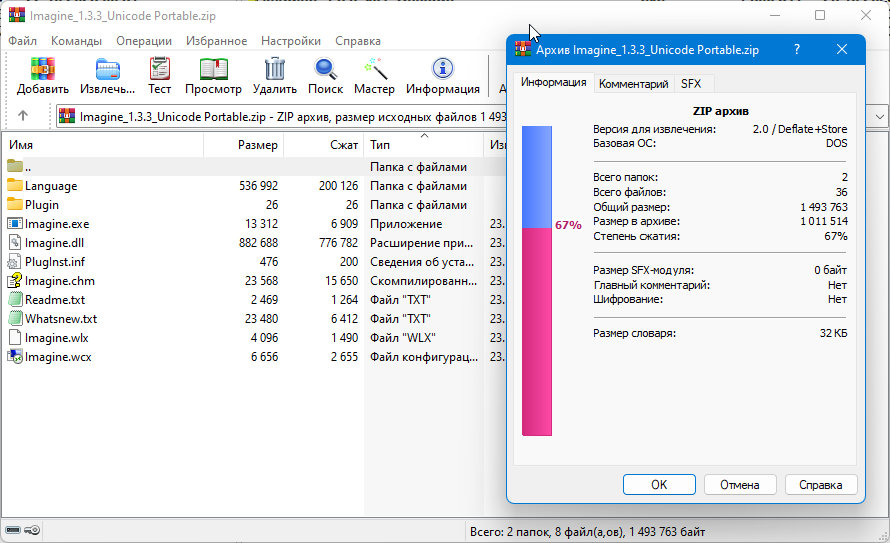The width and height of the screenshot is (890, 543).
Task: Open the Команды menu
Action: [77, 41]
